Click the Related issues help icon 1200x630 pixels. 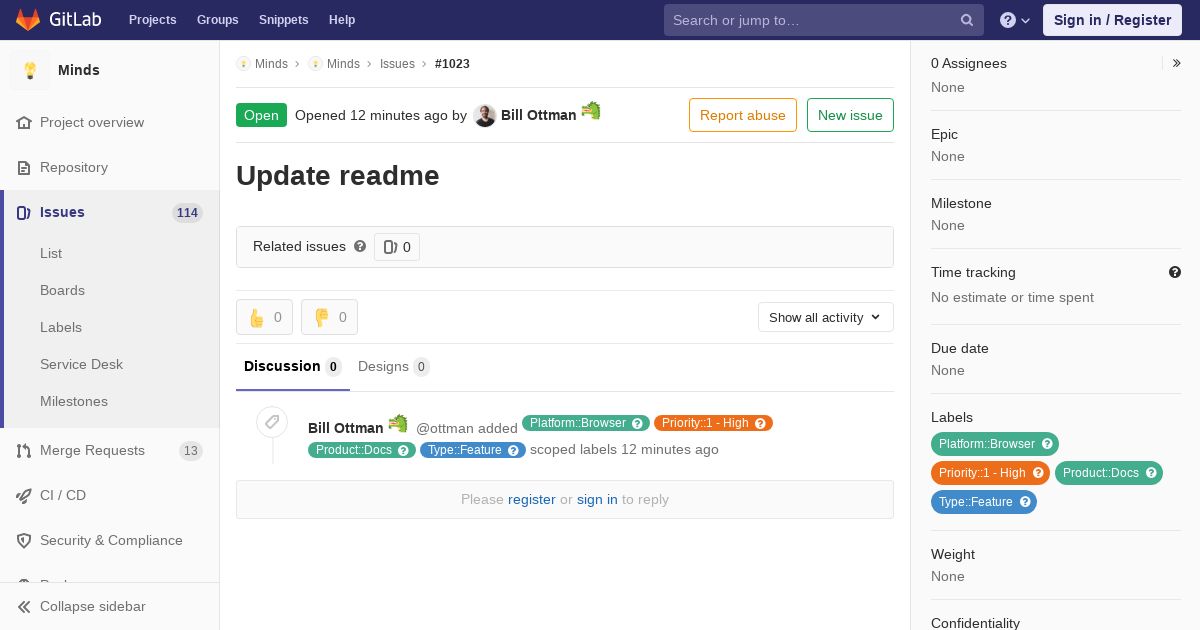click(360, 246)
